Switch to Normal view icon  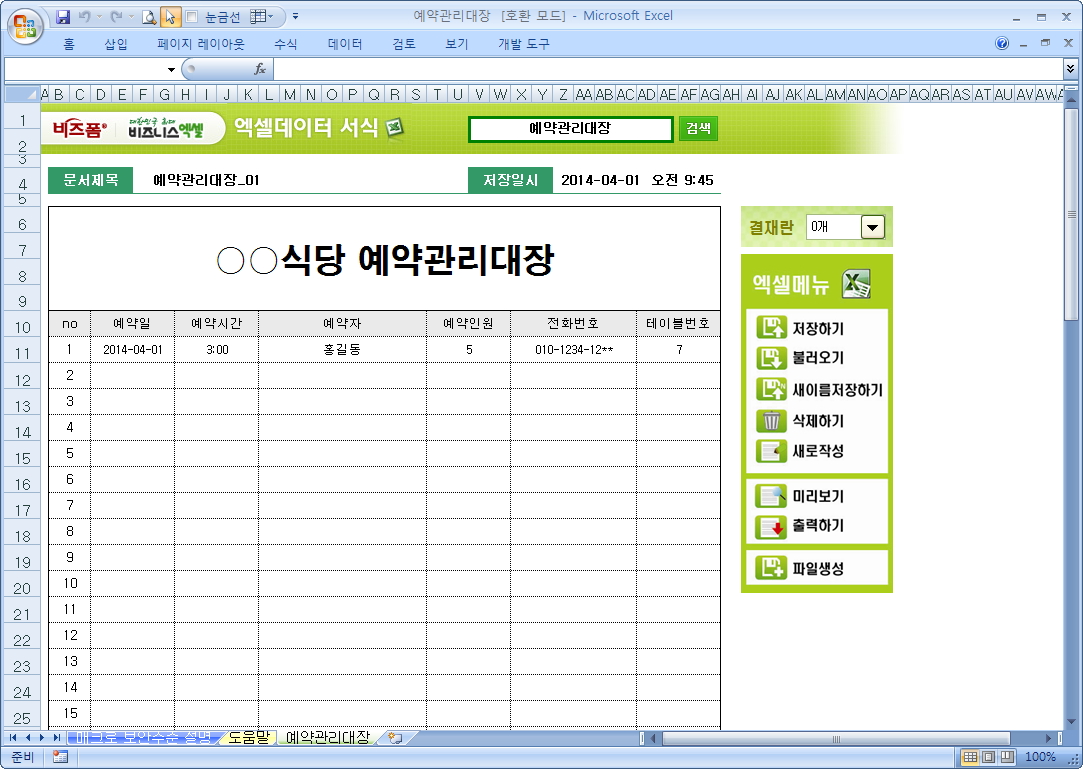click(x=970, y=757)
